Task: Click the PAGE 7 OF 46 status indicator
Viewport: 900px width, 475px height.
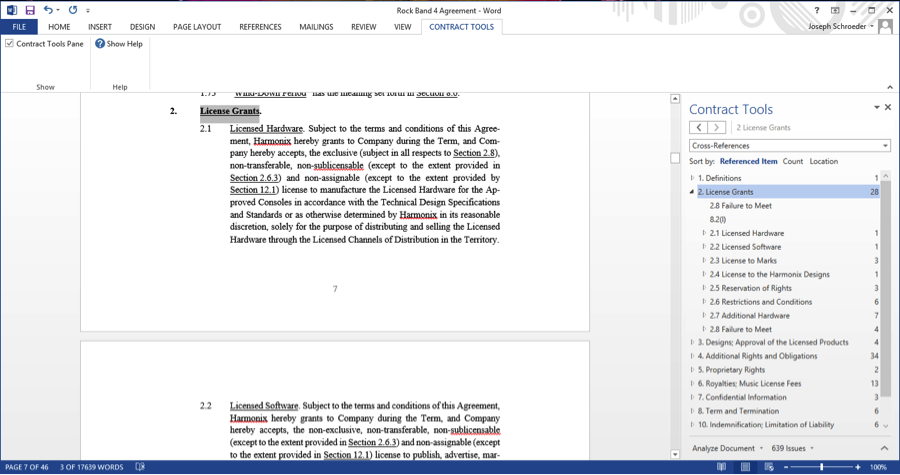Action: pos(26,467)
